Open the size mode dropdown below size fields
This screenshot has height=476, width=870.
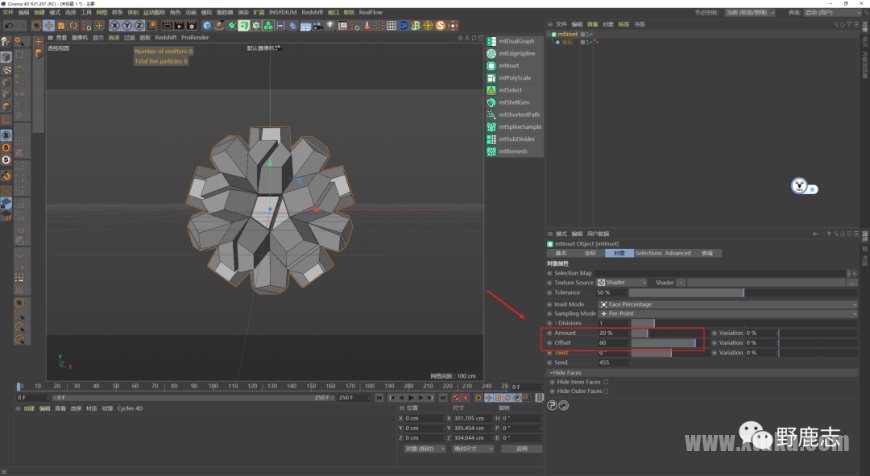(473, 449)
